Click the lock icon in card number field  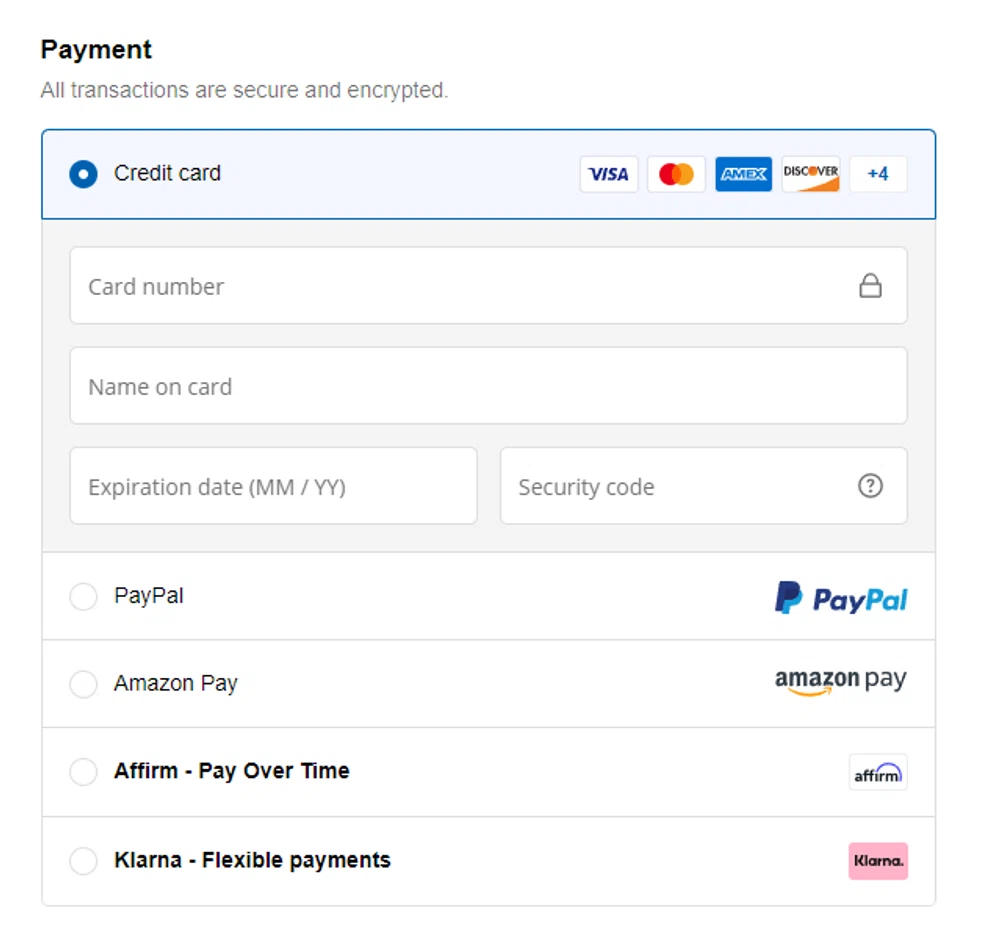click(x=871, y=285)
